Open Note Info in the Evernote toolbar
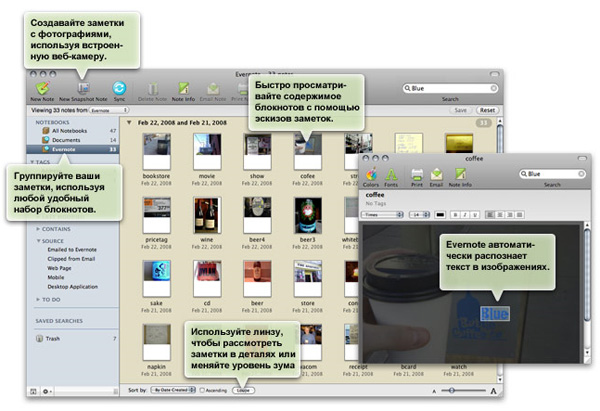Image resolution: width=600 pixels, height=411 pixels. pyautogui.click(x=183, y=89)
